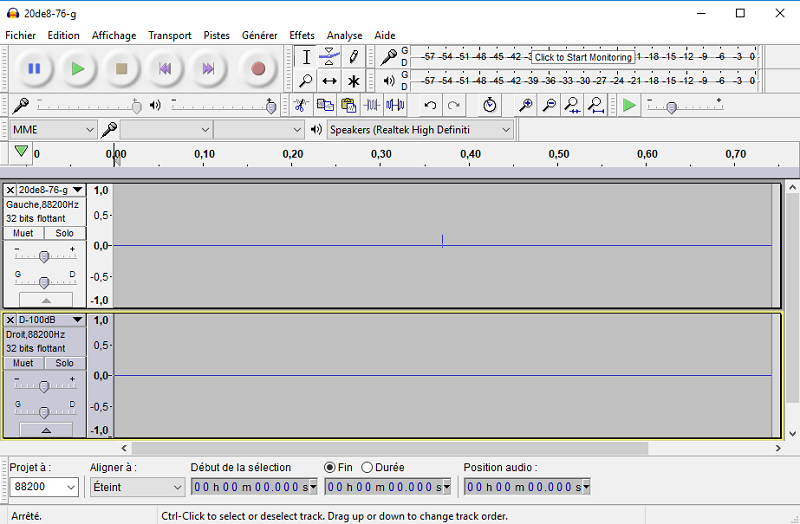The image size is (800, 524).
Task: Select the Draw pencil tool
Action: (x=353, y=57)
